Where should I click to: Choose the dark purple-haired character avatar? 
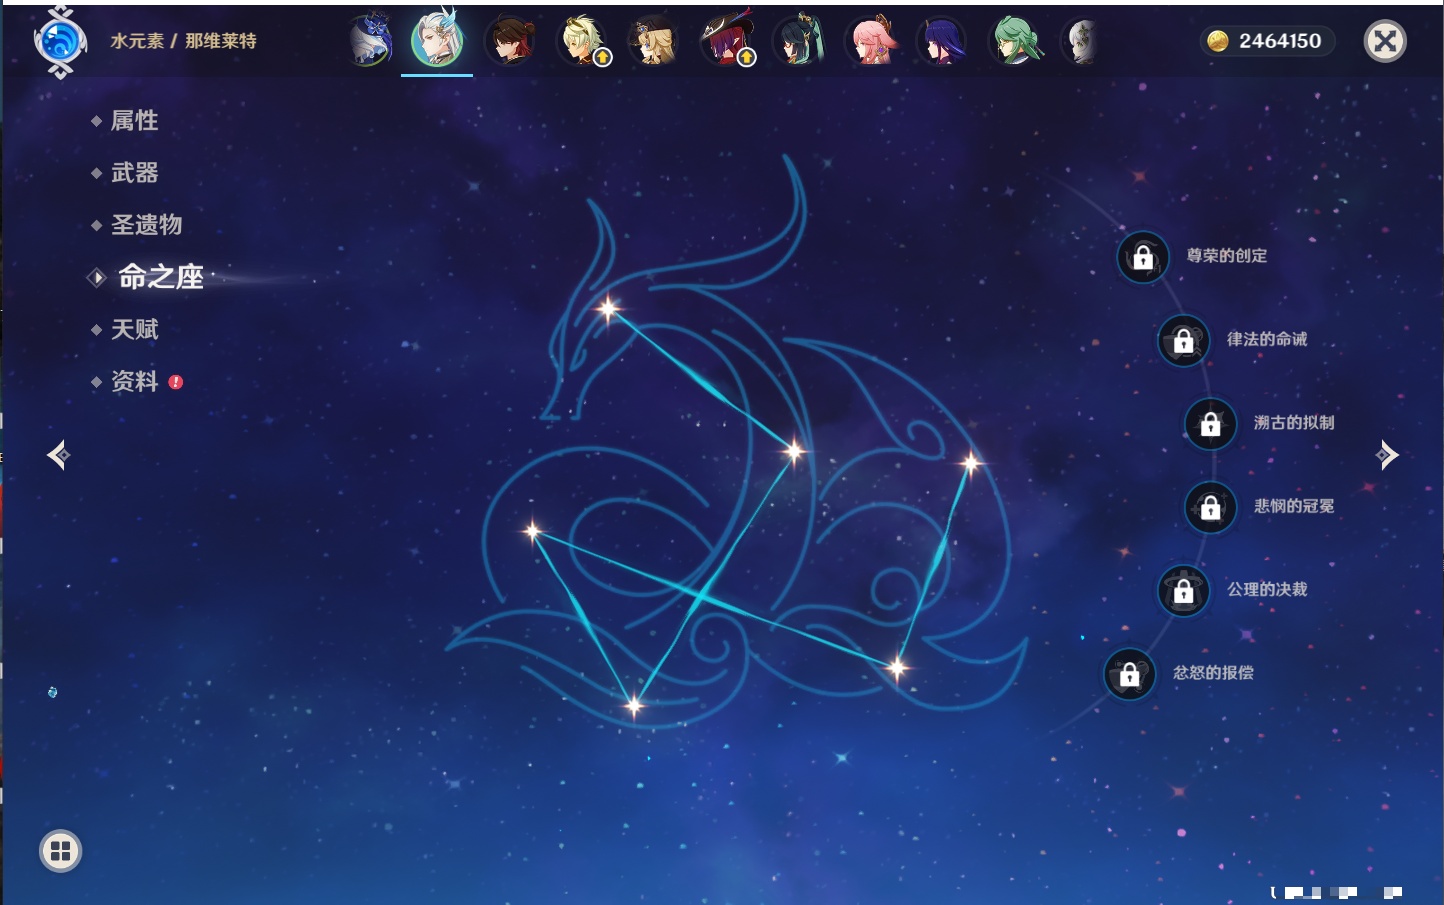pyautogui.click(x=942, y=41)
